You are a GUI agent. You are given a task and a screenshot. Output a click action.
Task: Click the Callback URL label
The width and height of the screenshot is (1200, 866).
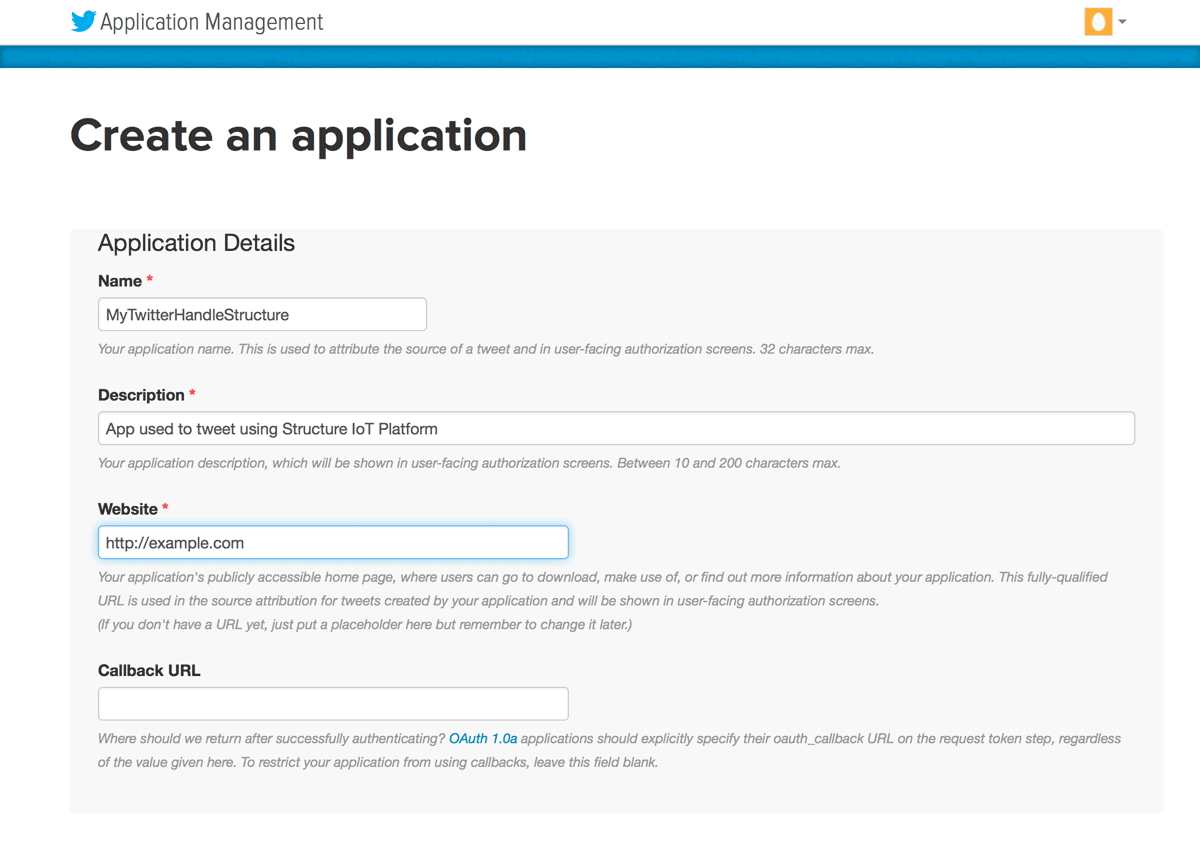click(x=149, y=670)
